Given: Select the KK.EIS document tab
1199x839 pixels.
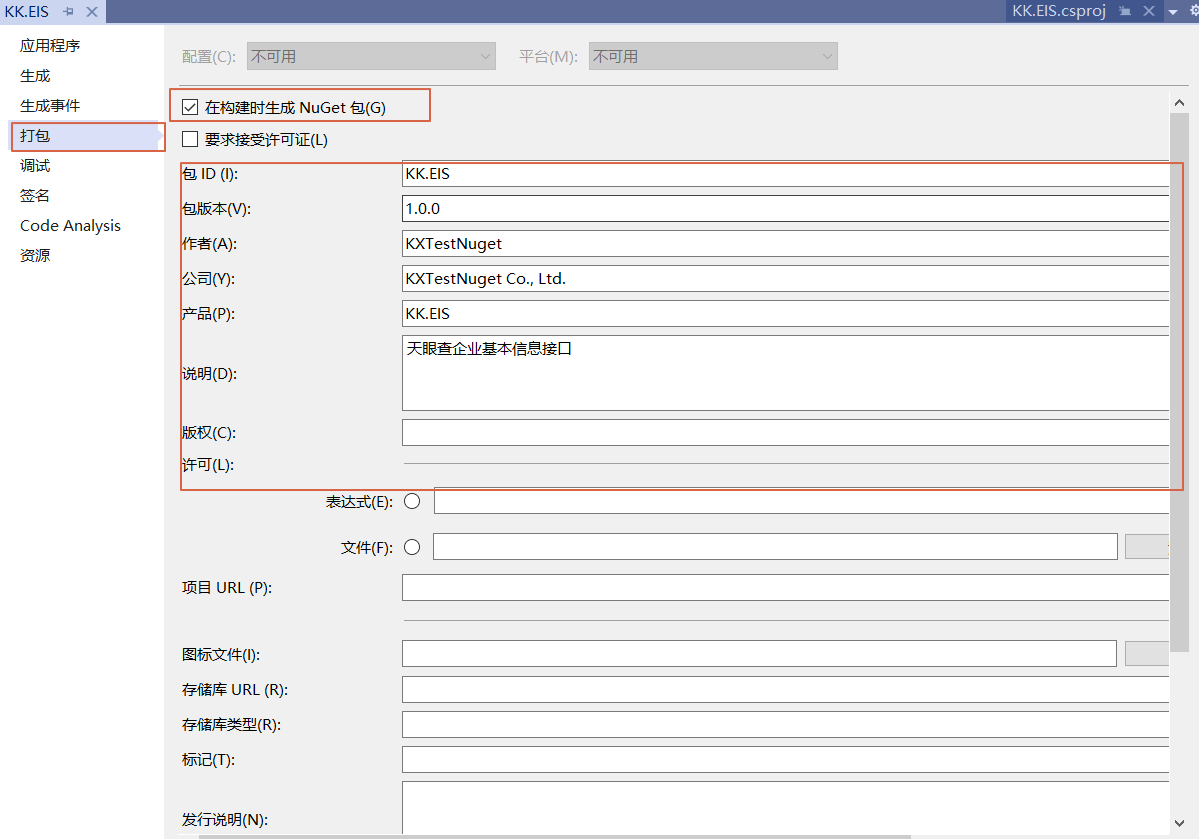Looking at the screenshot, I should coord(27,11).
